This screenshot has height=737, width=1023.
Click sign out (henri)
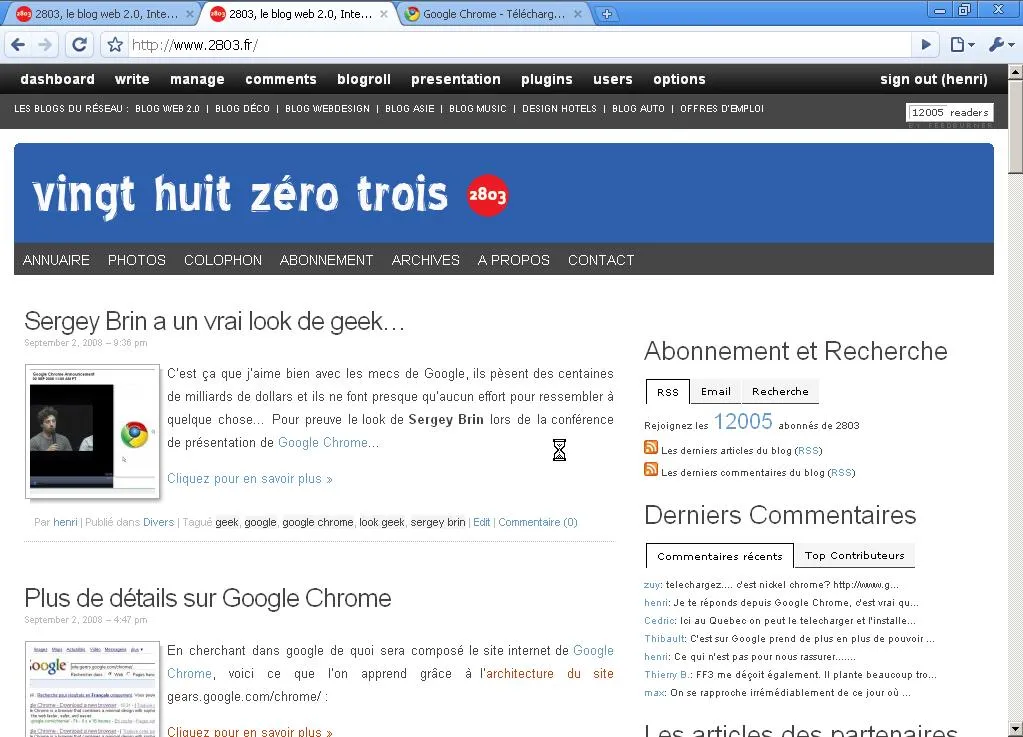click(934, 79)
